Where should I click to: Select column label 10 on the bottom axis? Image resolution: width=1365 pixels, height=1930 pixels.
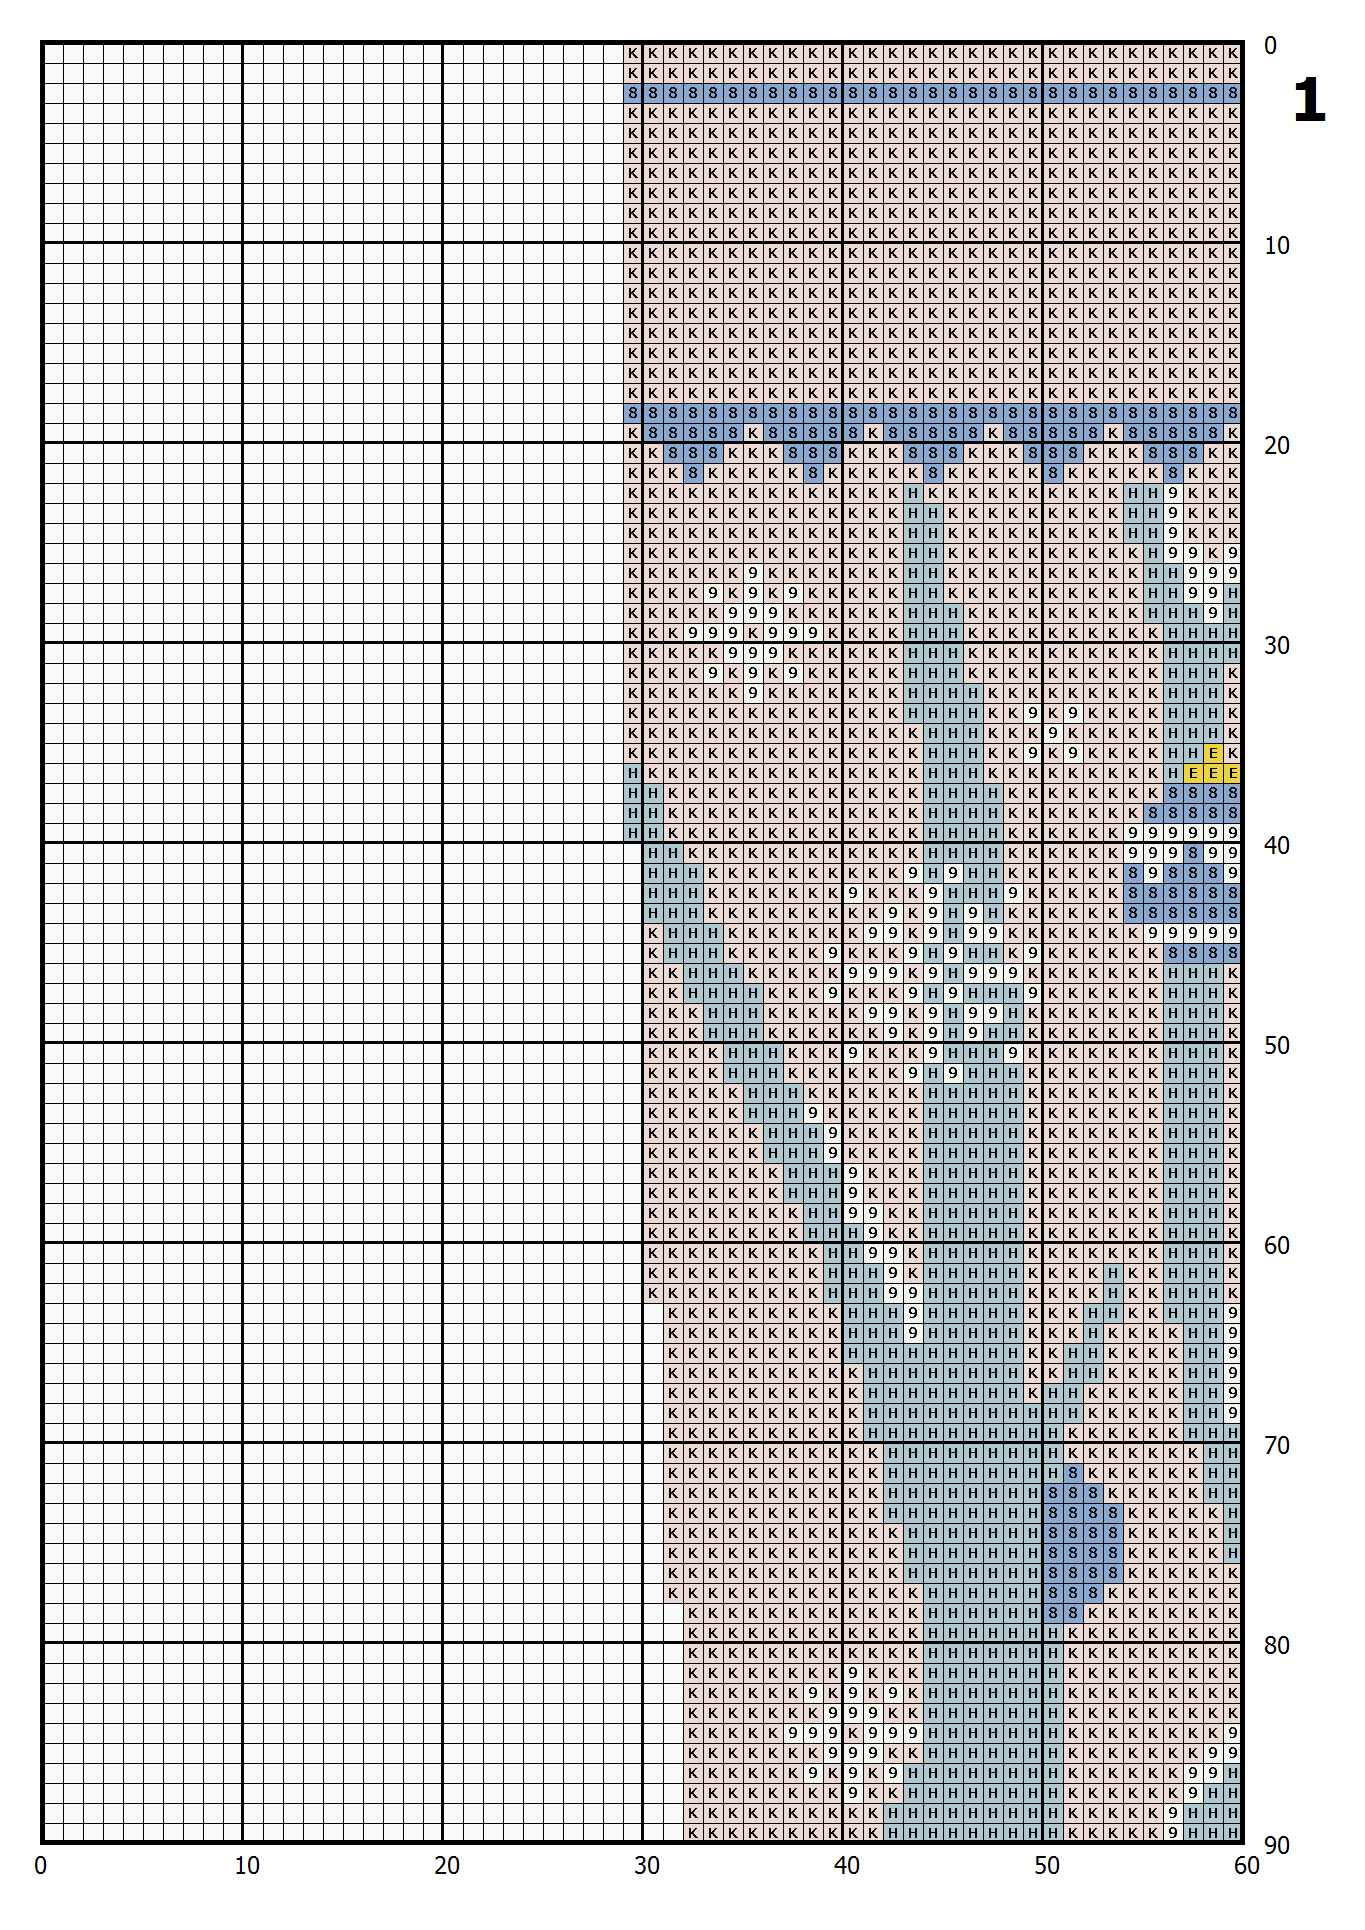[246, 1865]
